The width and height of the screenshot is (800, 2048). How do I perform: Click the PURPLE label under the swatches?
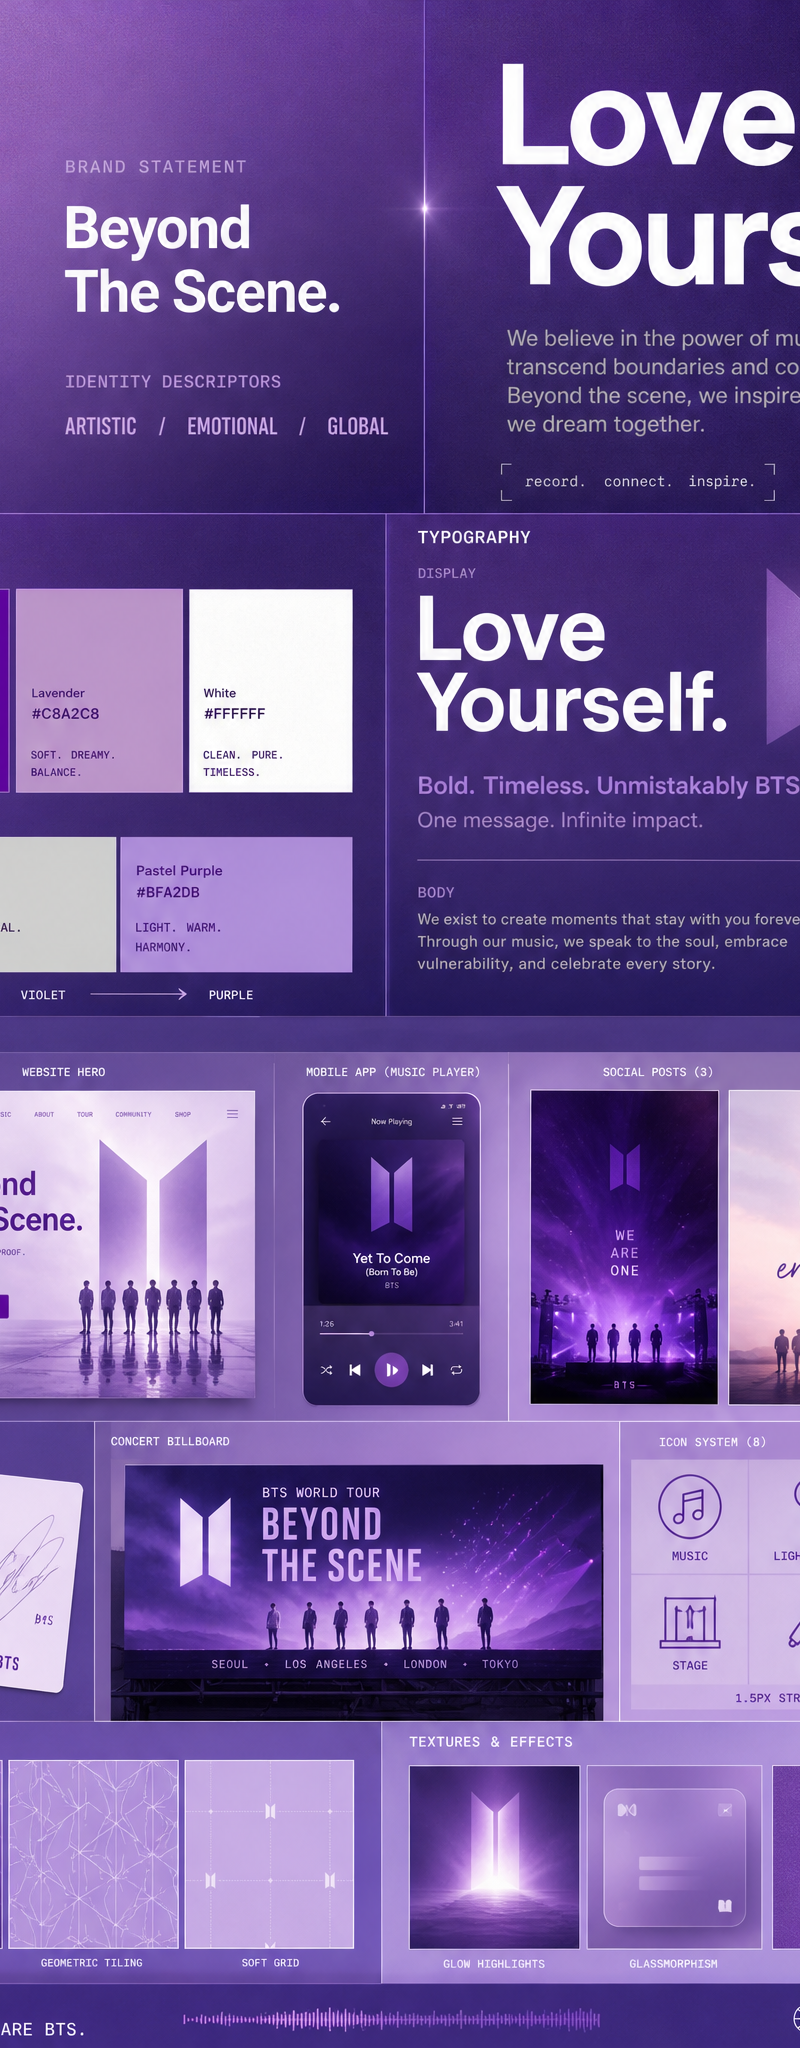pyautogui.click(x=231, y=995)
